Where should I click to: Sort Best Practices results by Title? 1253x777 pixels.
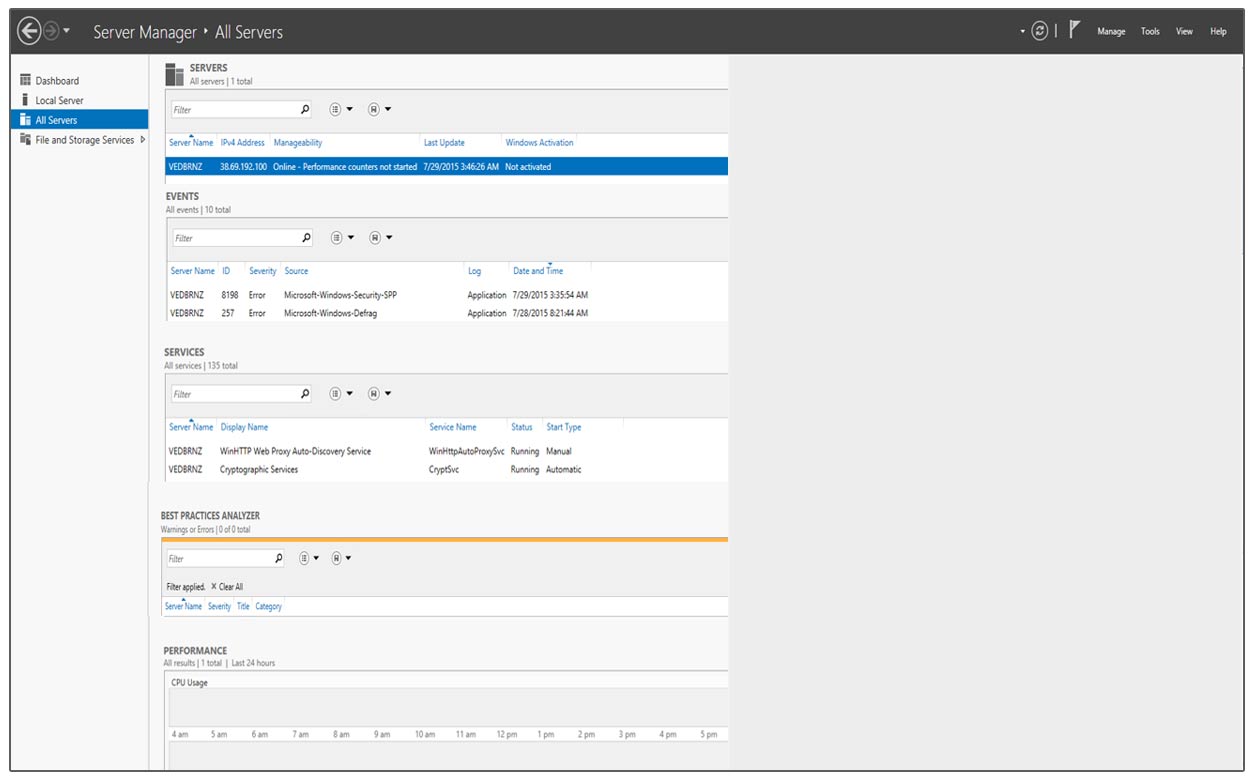(x=243, y=606)
